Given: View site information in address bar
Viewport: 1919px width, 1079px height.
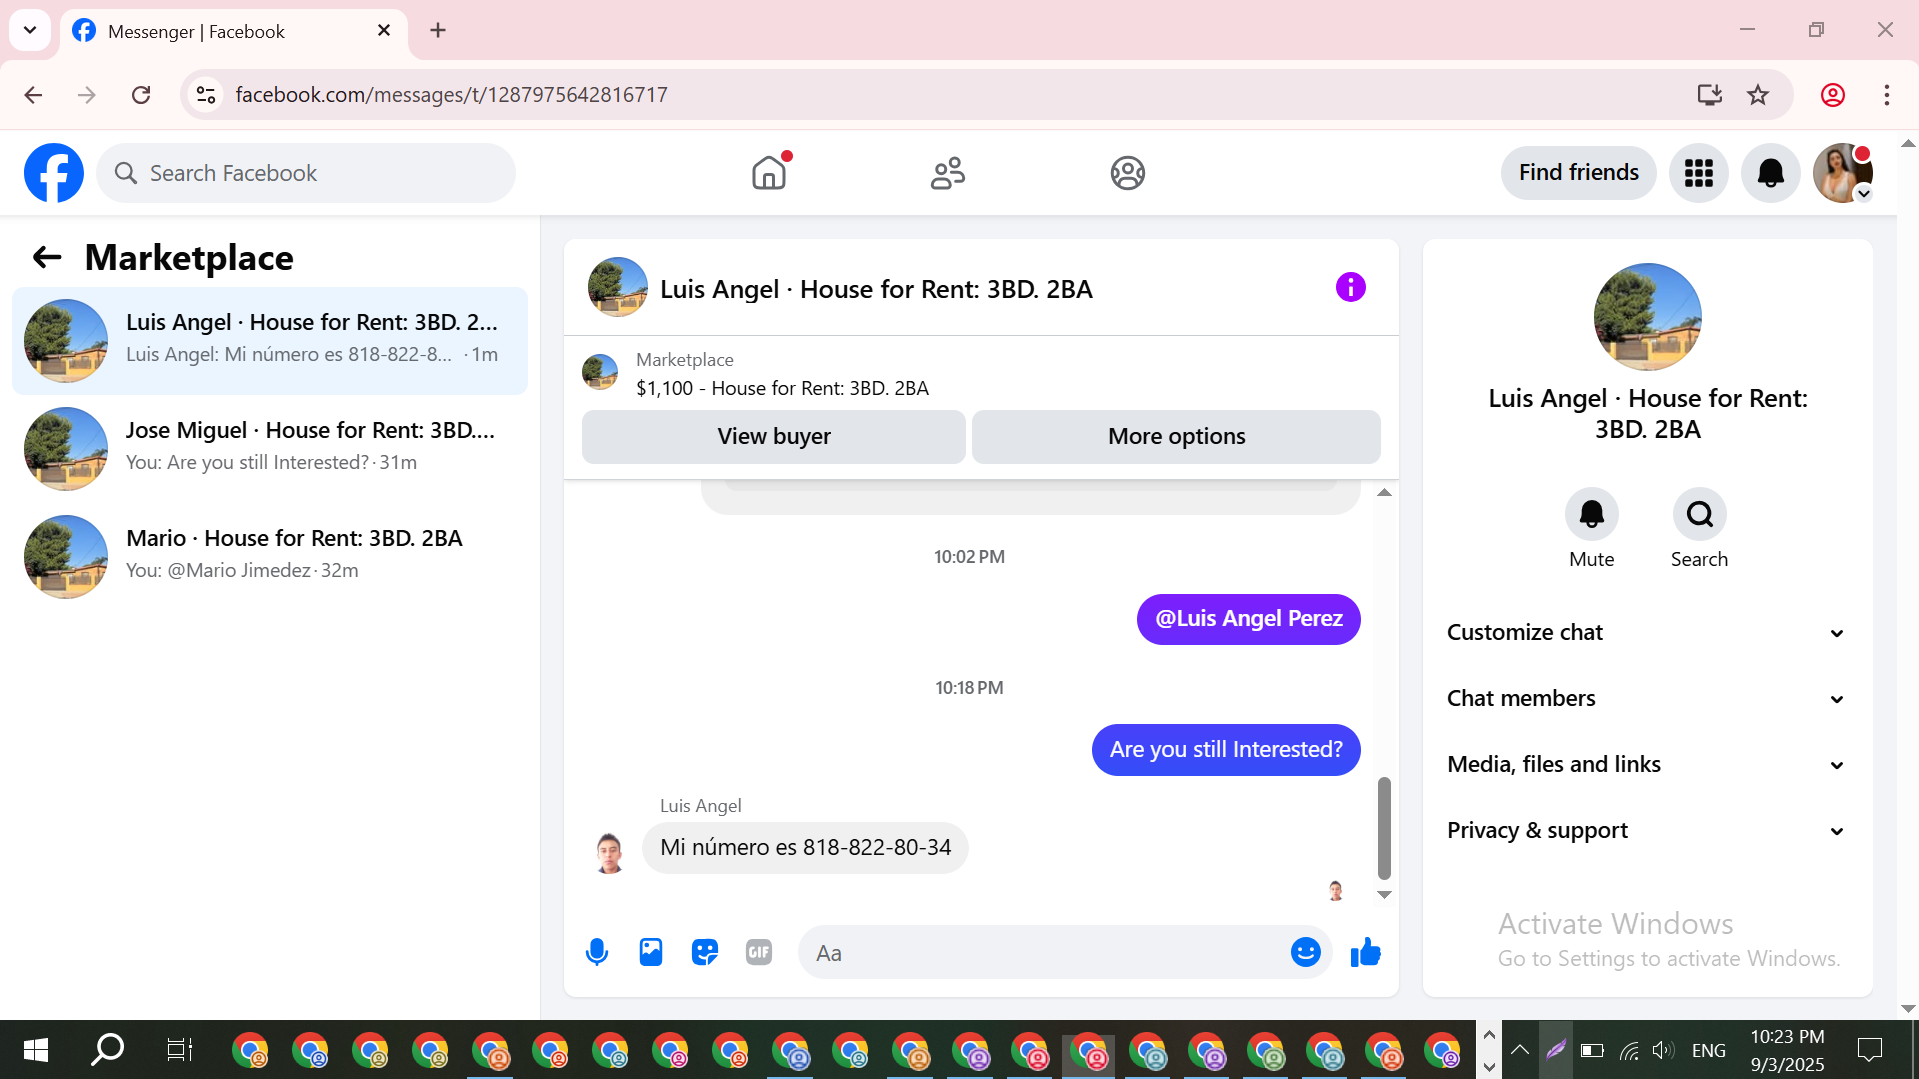Looking at the screenshot, I should point(206,95).
